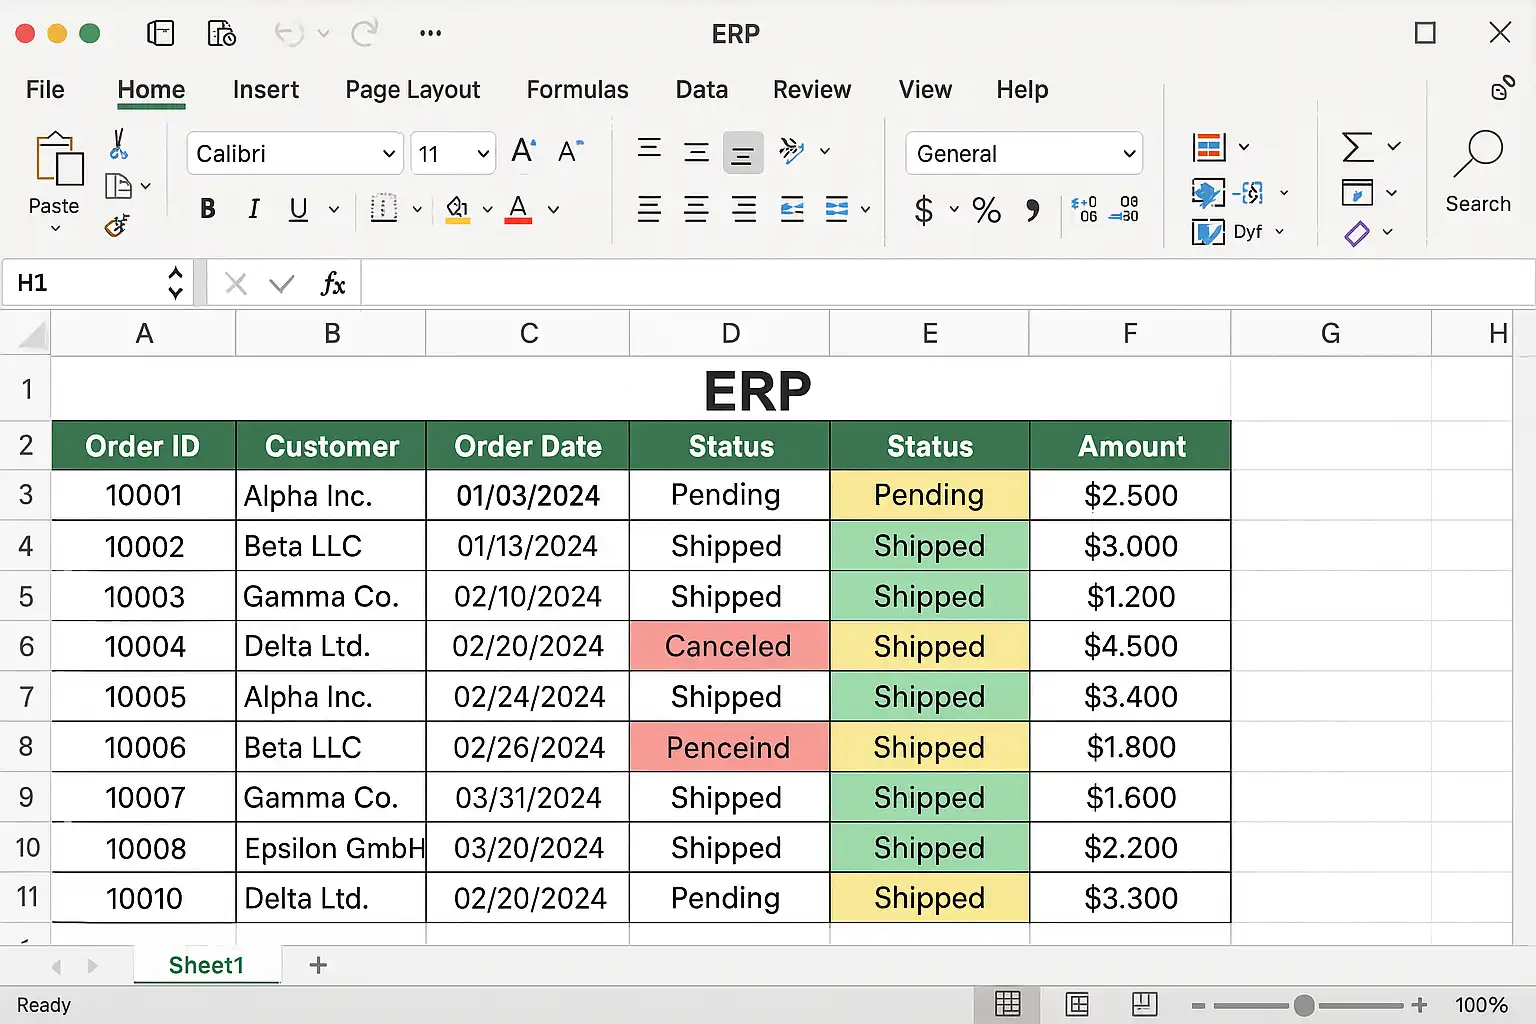1536x1024 pixels.
Task: Switch to Page Layout view in status bar
Action: click(x=1077, y=1004)
